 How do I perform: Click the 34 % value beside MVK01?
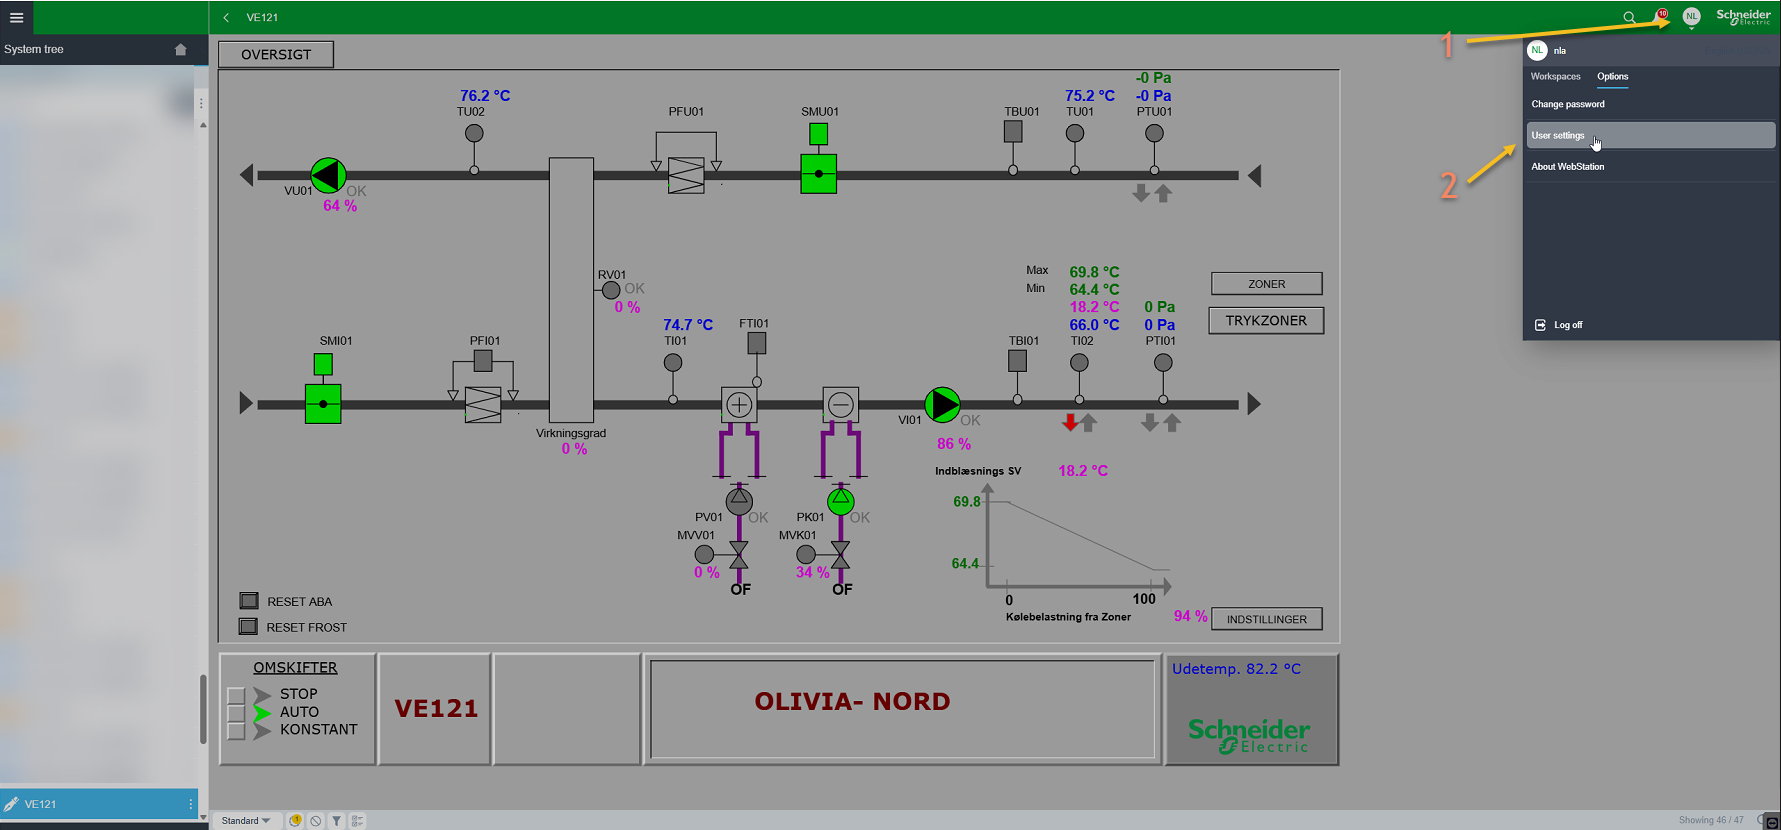coord(813,573)
